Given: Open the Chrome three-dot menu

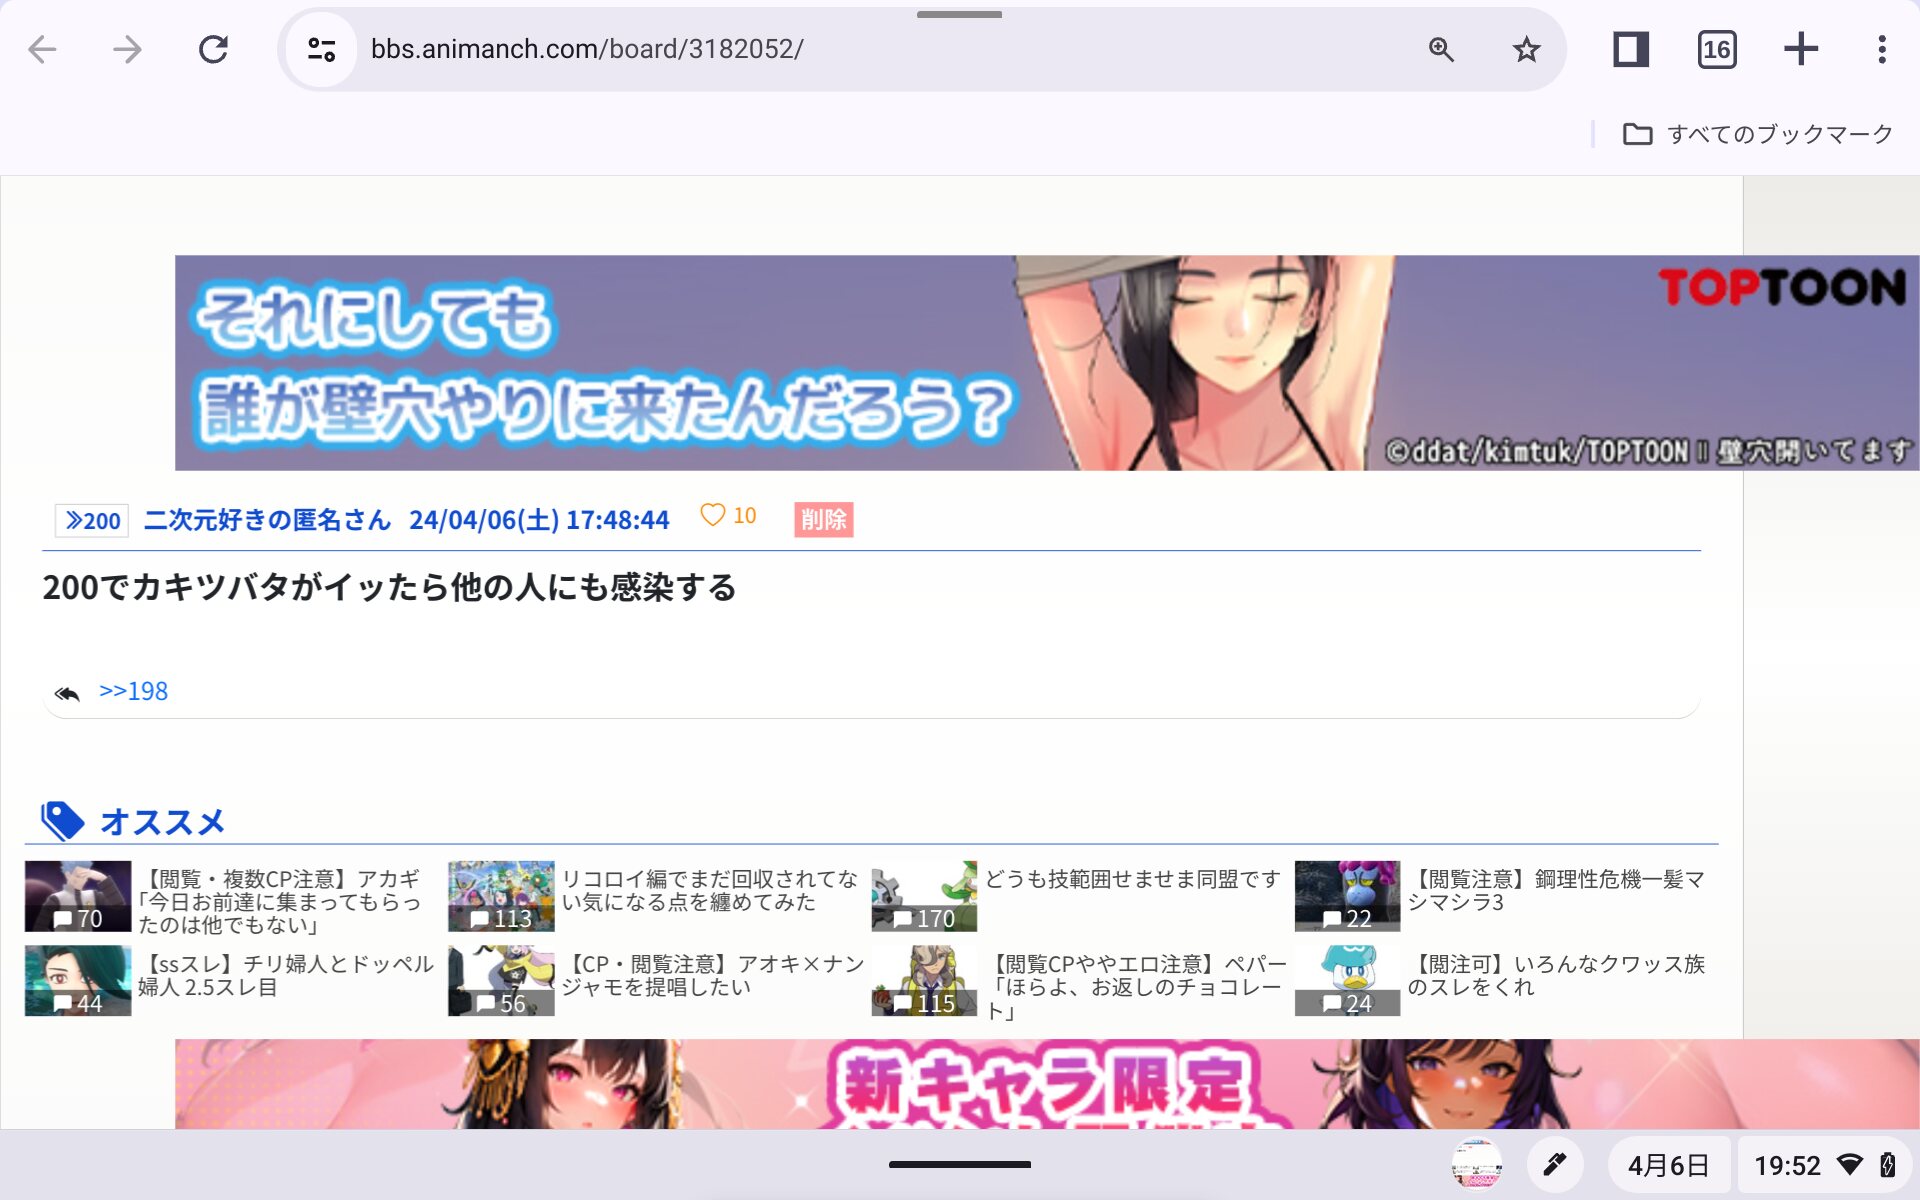Looking at the screenshot, I should pos(1881,49).
